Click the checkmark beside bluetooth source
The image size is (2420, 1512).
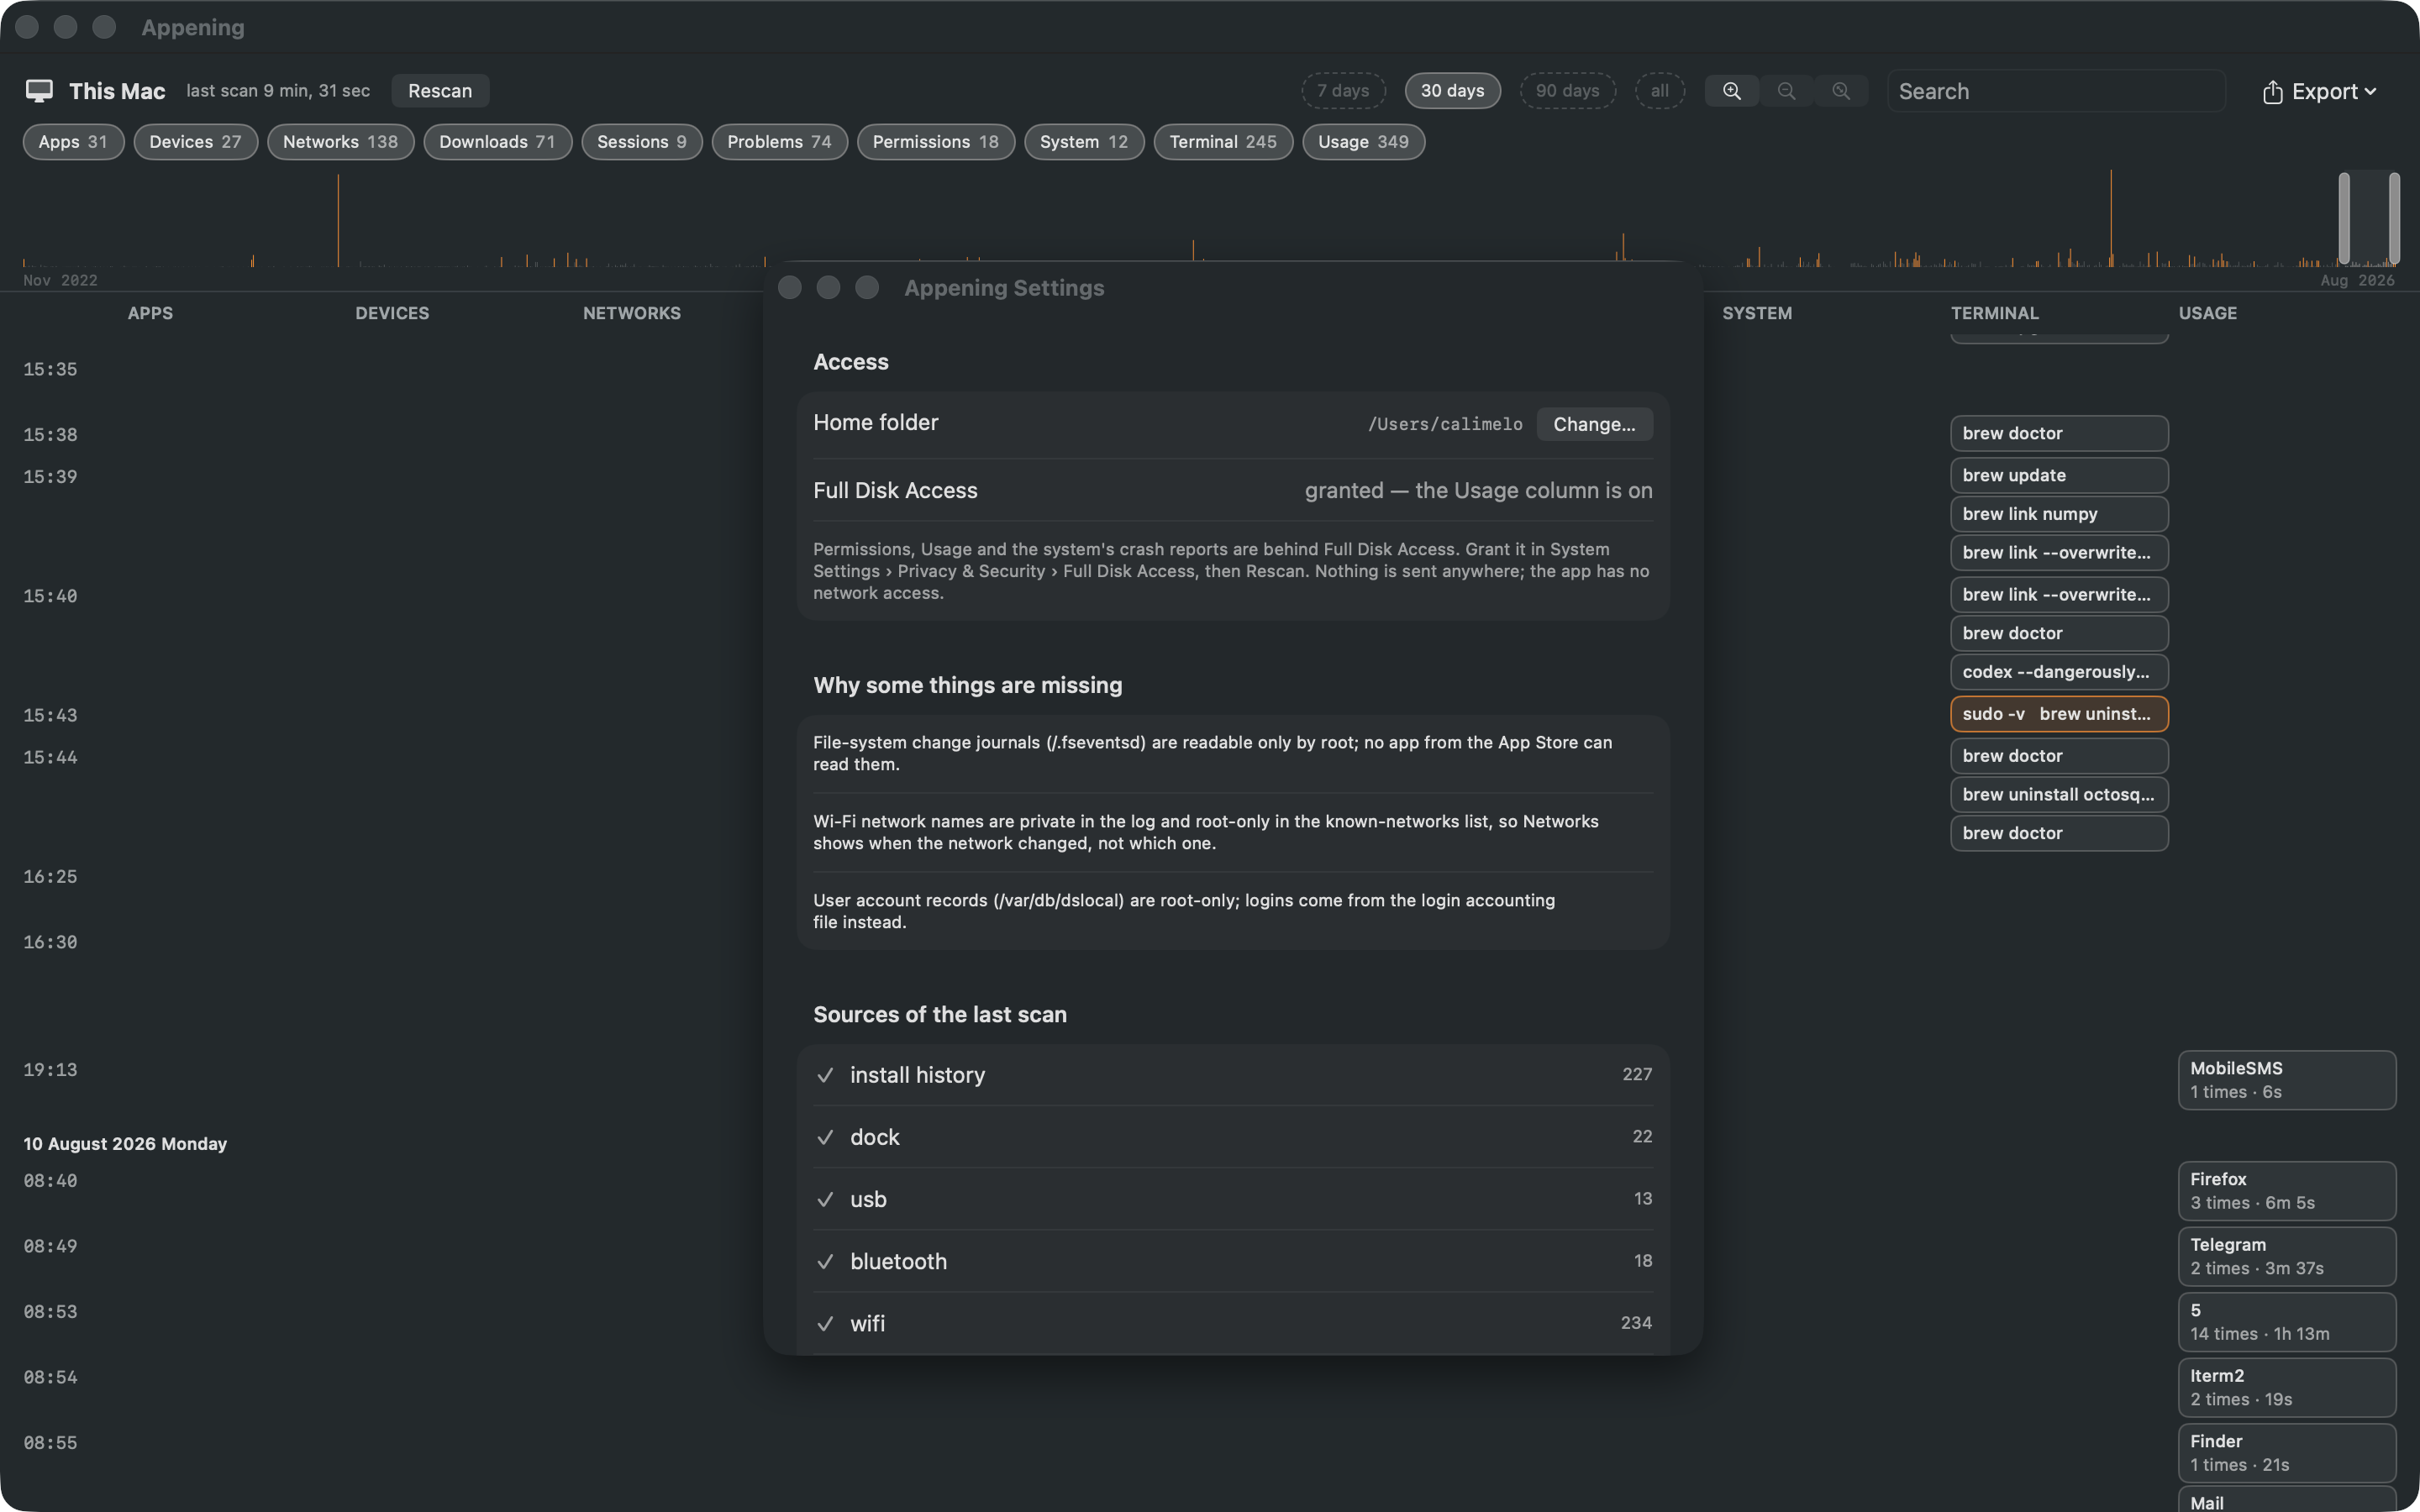[x=825, y=1261]
